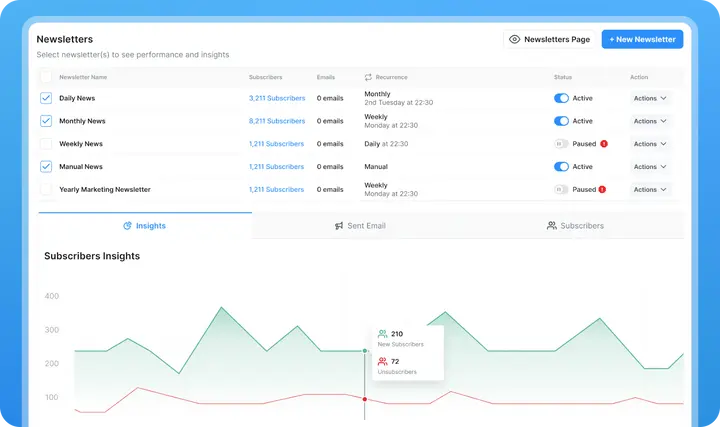Click 'Daily at 22:30' recurrence text
The width and height of the screenshot is (720, 427).
pyautogui.click(x=386, y=144)
